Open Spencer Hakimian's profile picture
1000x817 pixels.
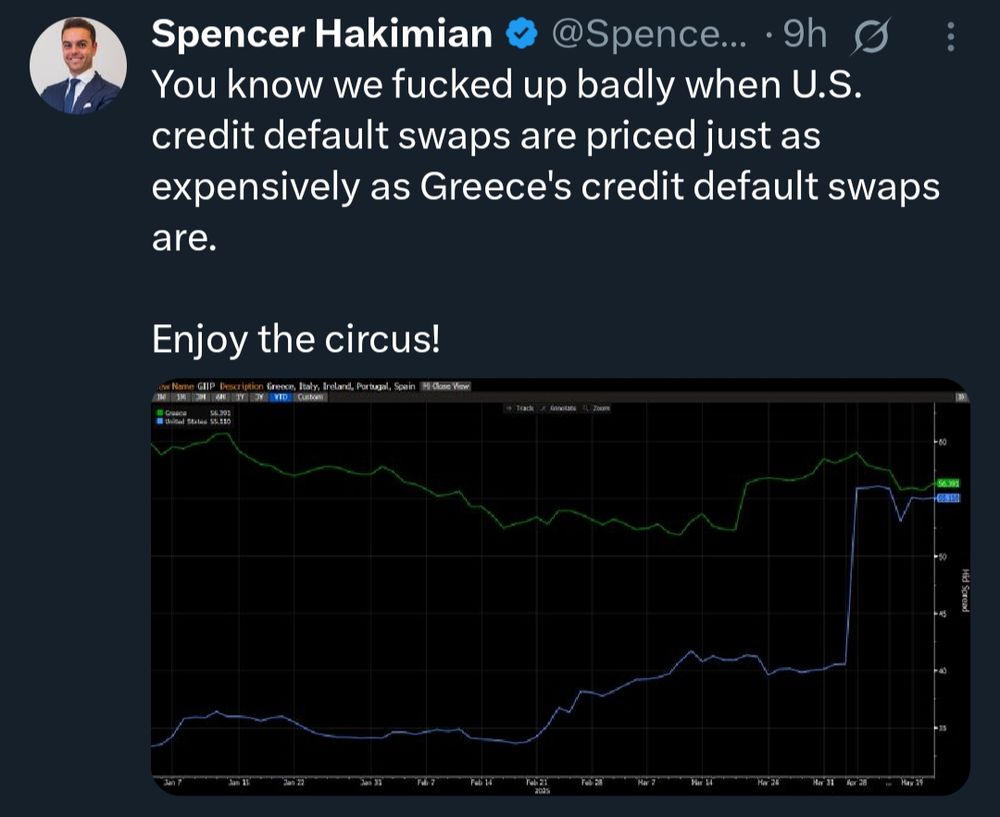pos(78,65)
